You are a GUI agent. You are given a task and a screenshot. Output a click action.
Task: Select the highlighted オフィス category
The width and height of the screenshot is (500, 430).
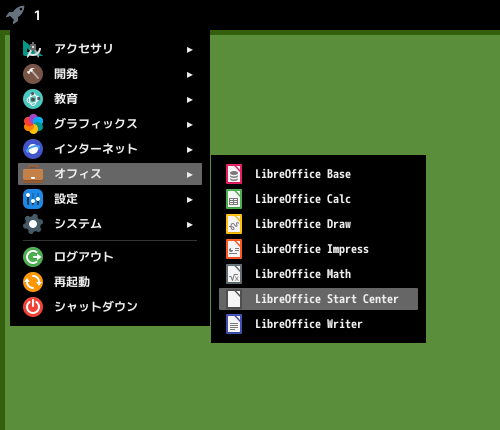coord(110,174)
